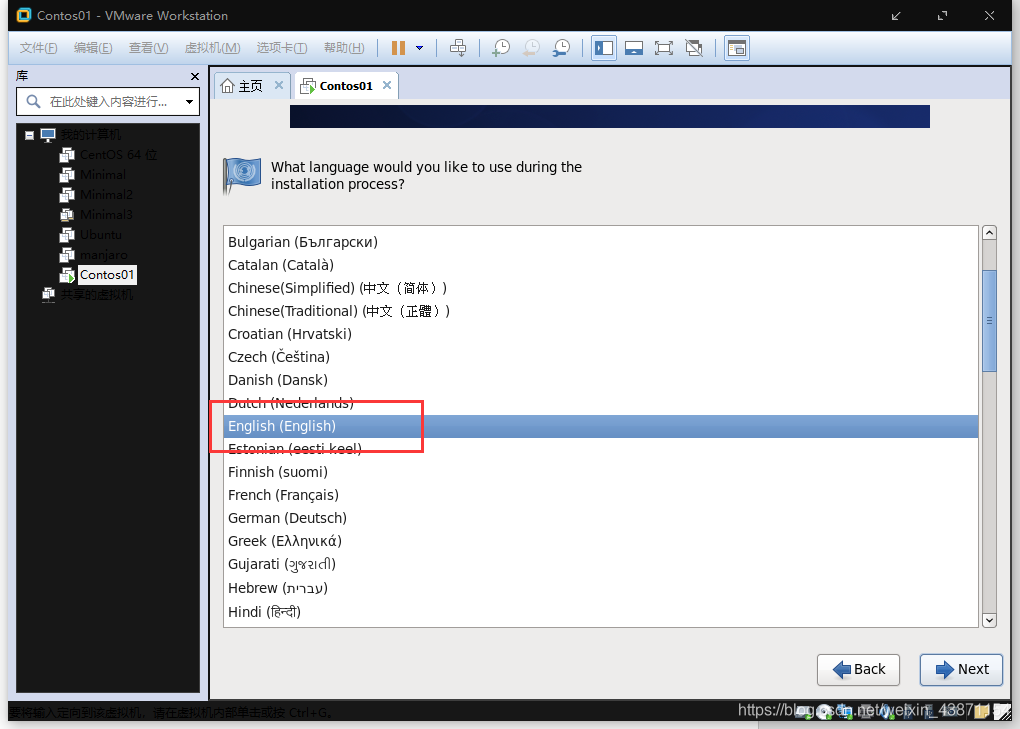This screenshot has width=1020, height=729.
Task: Select Danish (Dansk) language
Action: click(x=600, y=380)
